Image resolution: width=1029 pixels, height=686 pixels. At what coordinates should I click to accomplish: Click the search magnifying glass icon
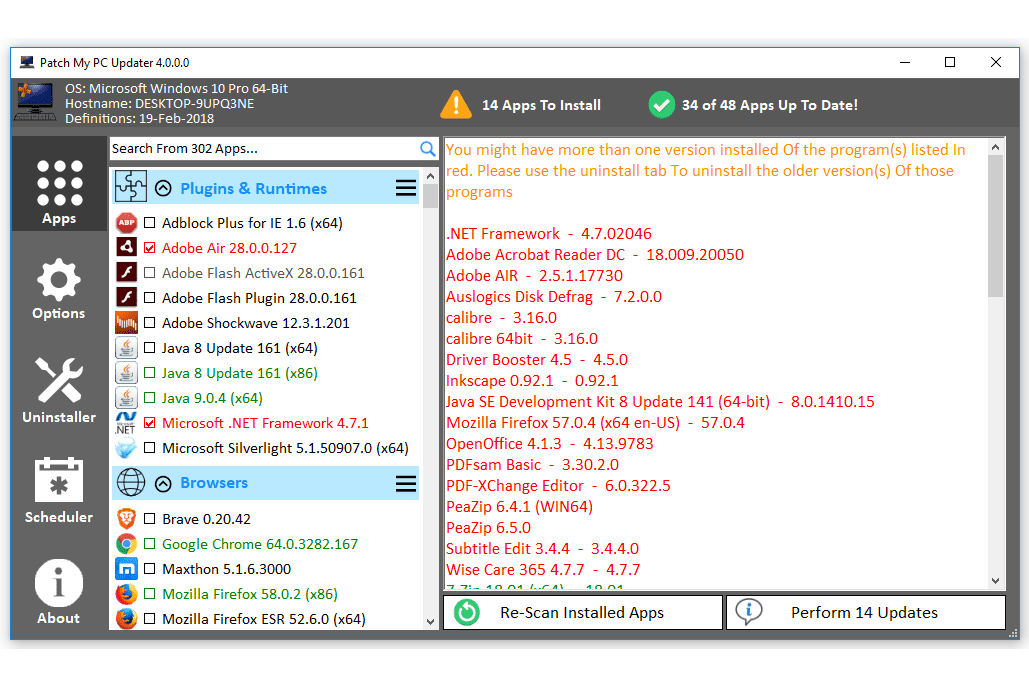pyautogui.click(x=428, y=148)
